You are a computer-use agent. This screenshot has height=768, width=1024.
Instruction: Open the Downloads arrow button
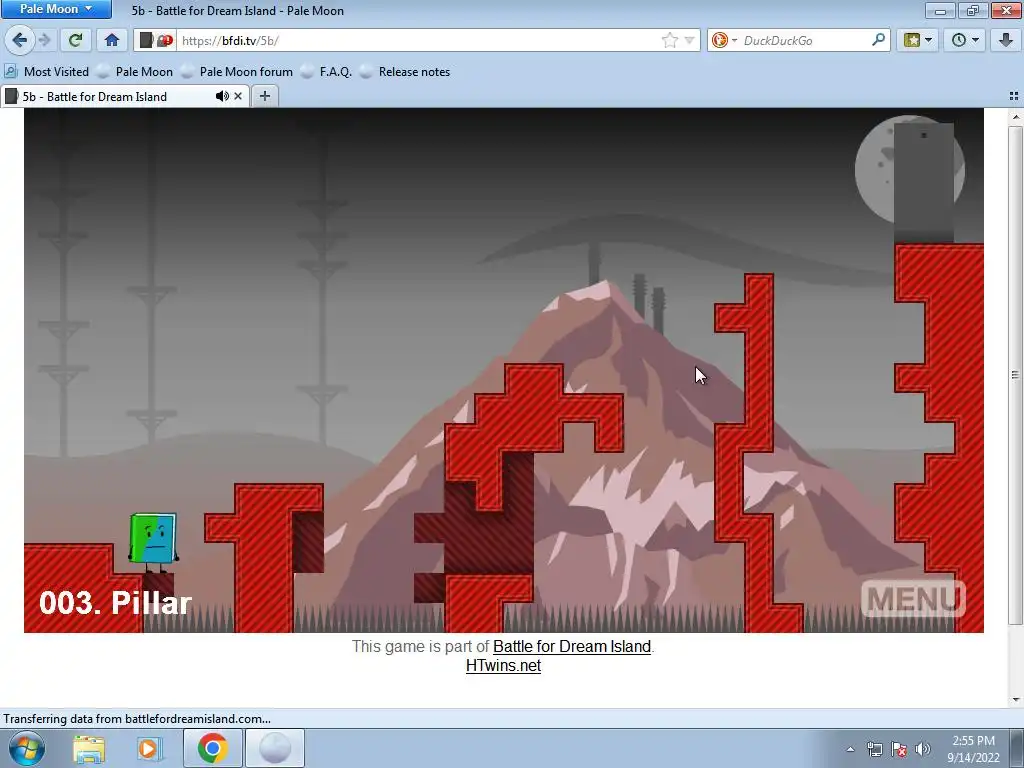point(1006,40)
